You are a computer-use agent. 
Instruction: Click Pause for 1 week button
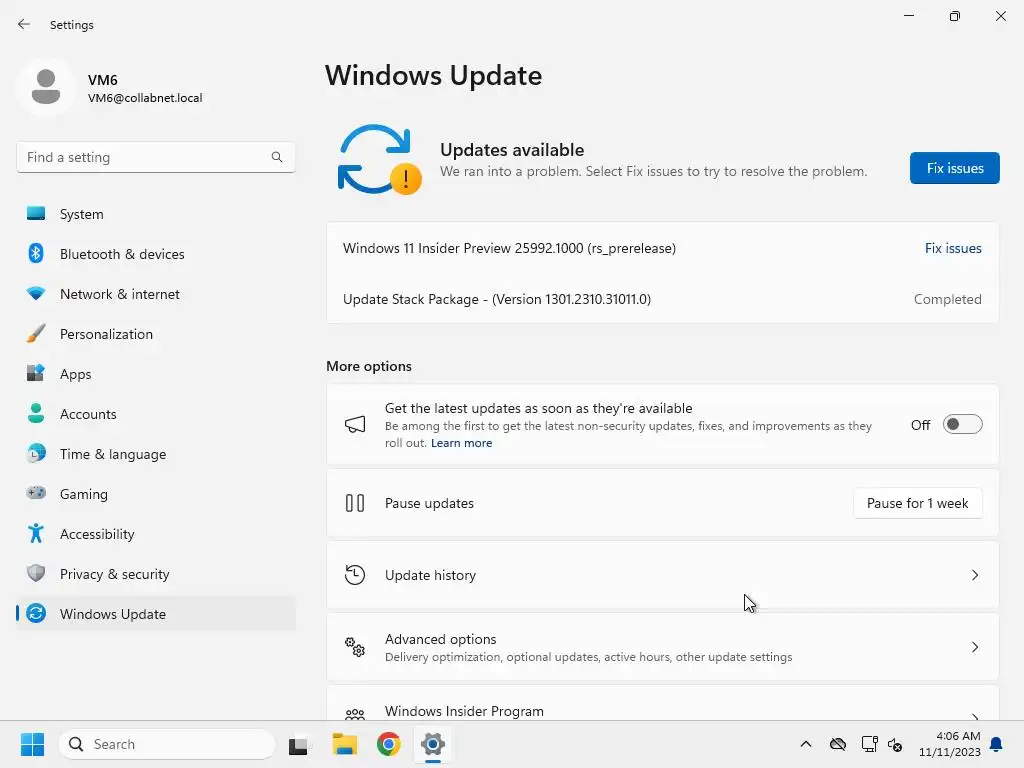[x=918, y=503]
